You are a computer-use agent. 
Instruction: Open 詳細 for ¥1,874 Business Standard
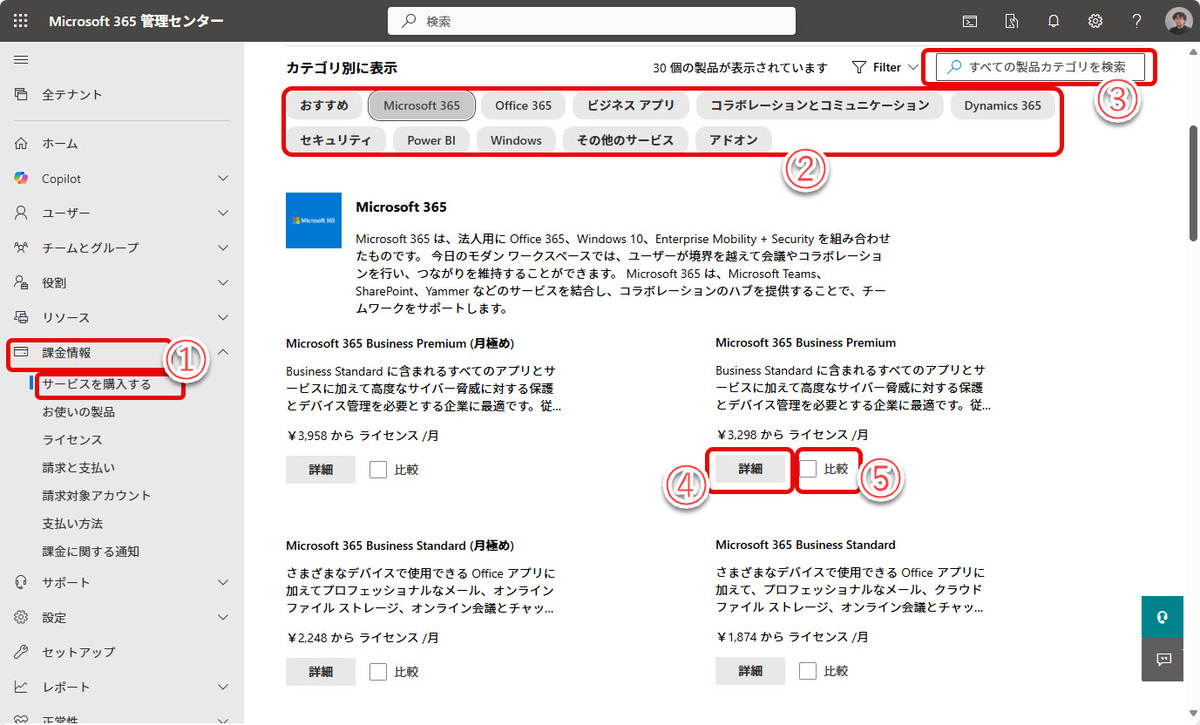(750, 671)
